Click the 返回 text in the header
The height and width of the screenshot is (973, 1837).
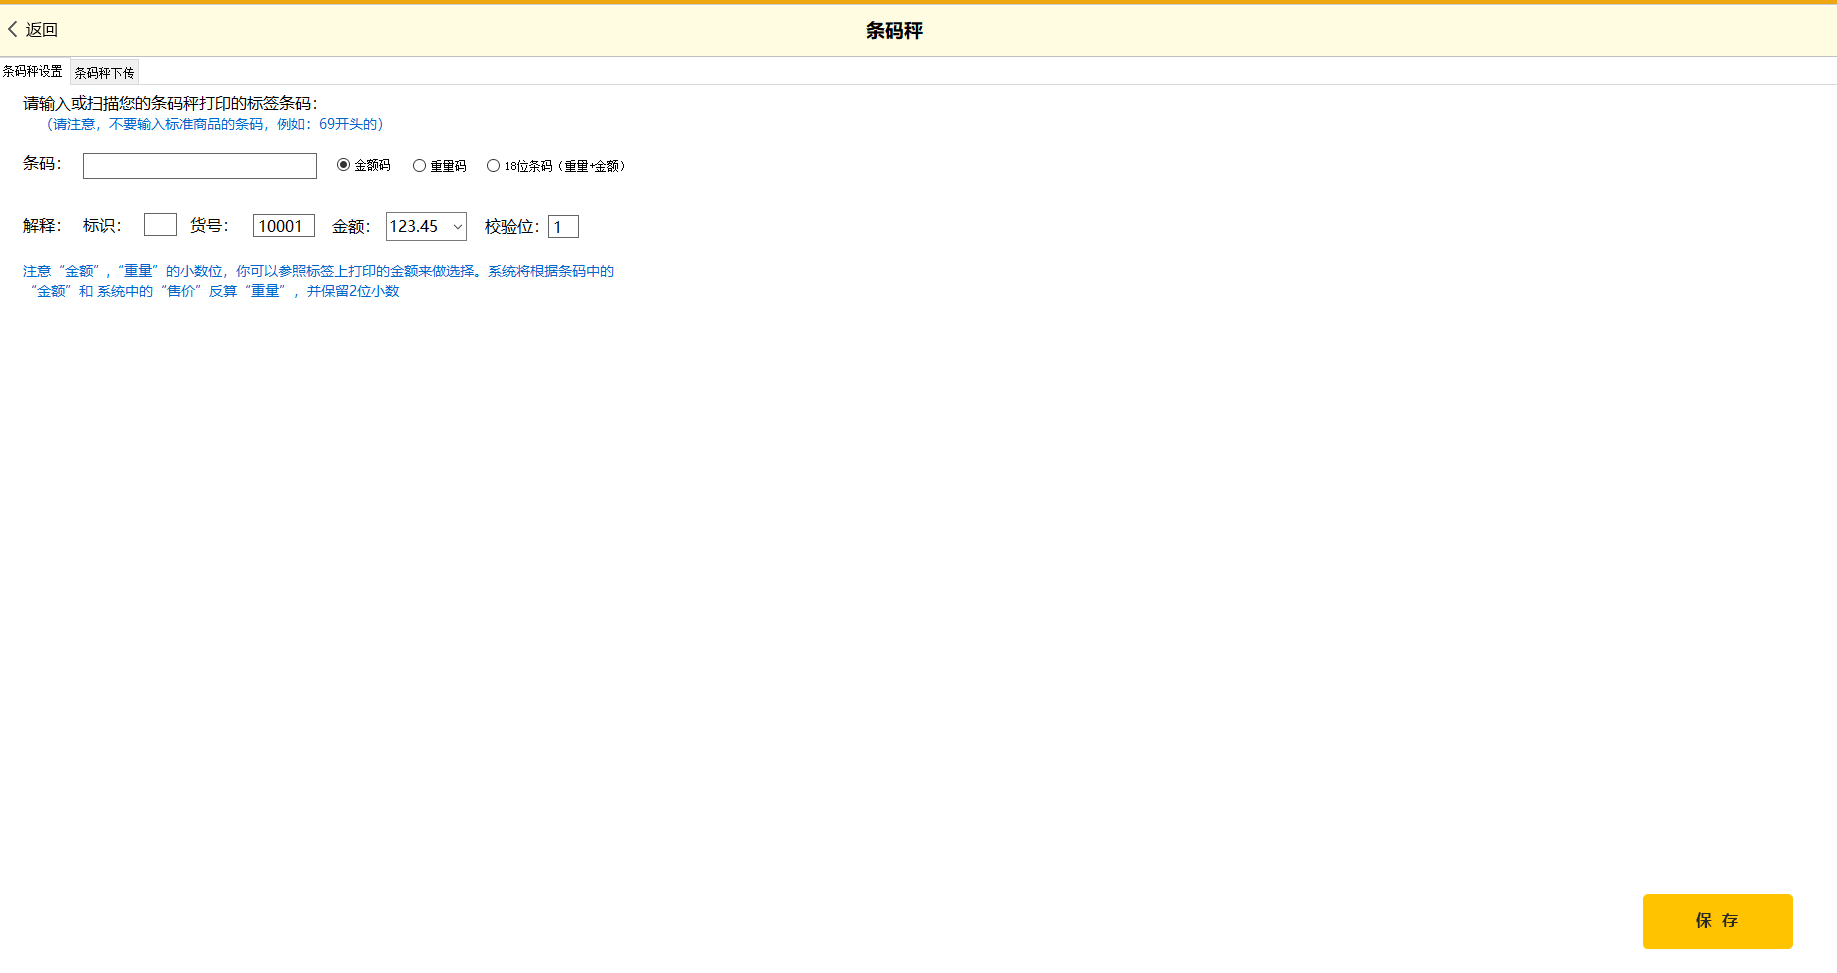pyautogui.click(x=42, y=30)
